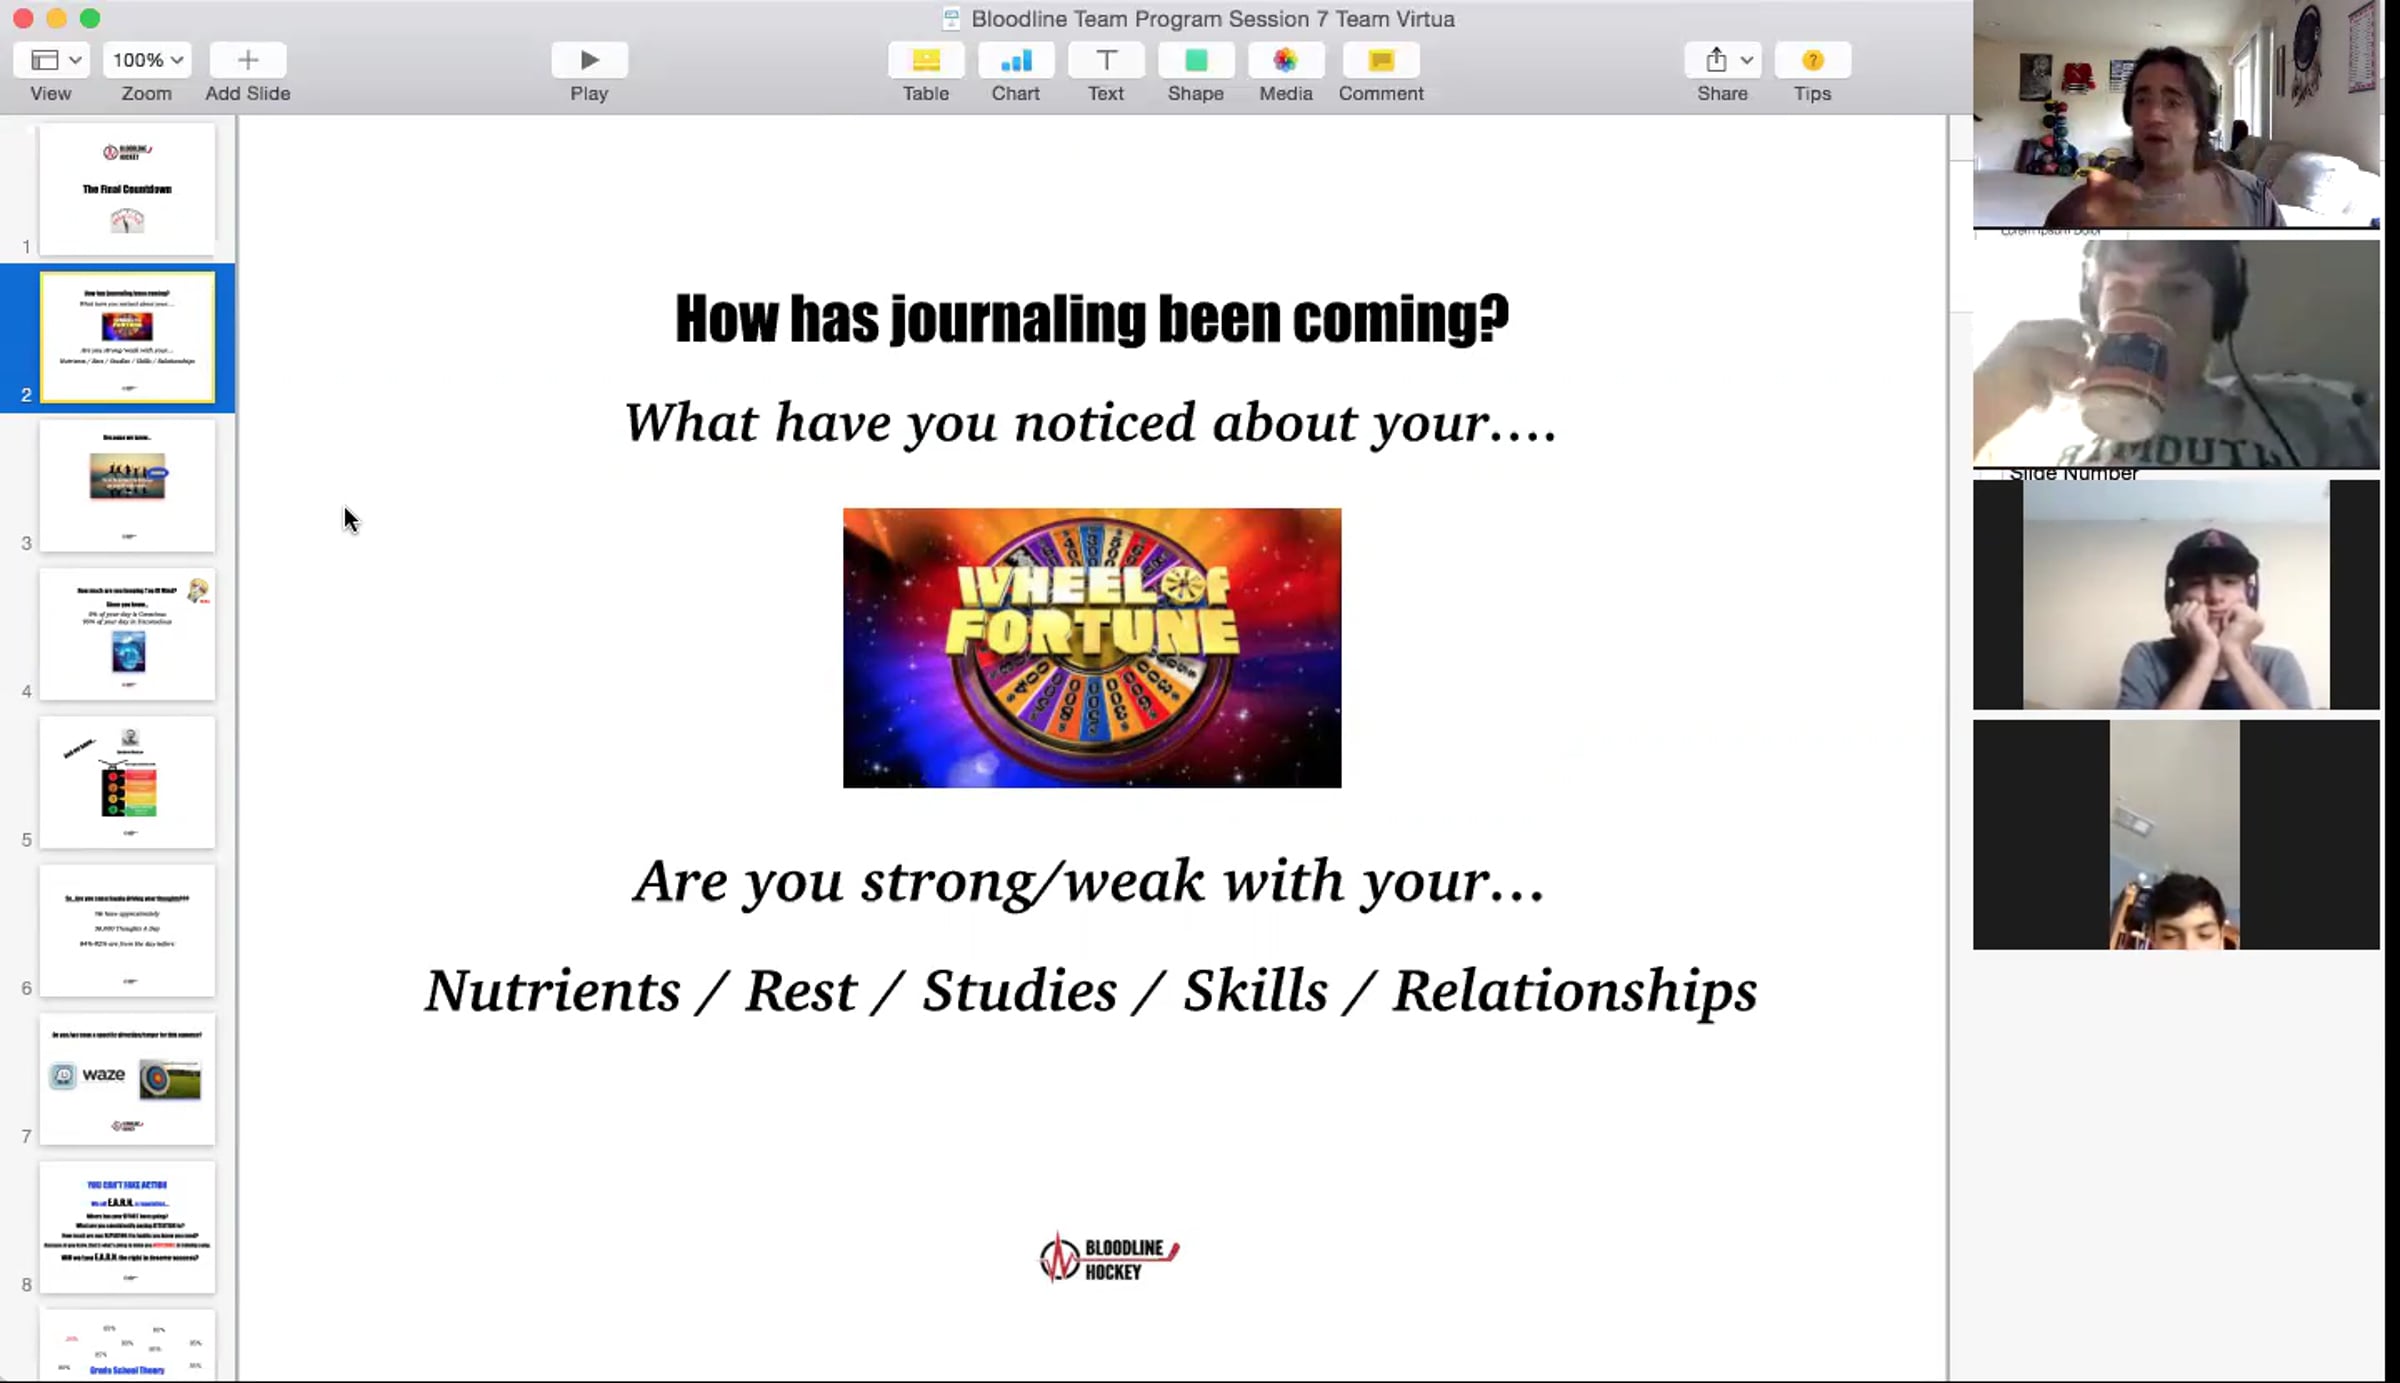The width and height of the screenshot is (2400, 1383).
Task: Close the Keynote window with red button
Action: coord(23,18)
